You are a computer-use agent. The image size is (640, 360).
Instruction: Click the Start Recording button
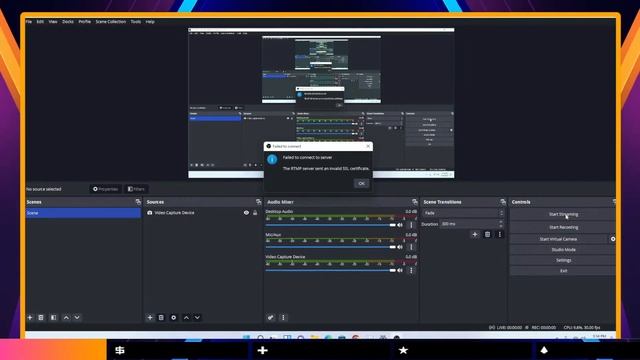coord(563,227)
